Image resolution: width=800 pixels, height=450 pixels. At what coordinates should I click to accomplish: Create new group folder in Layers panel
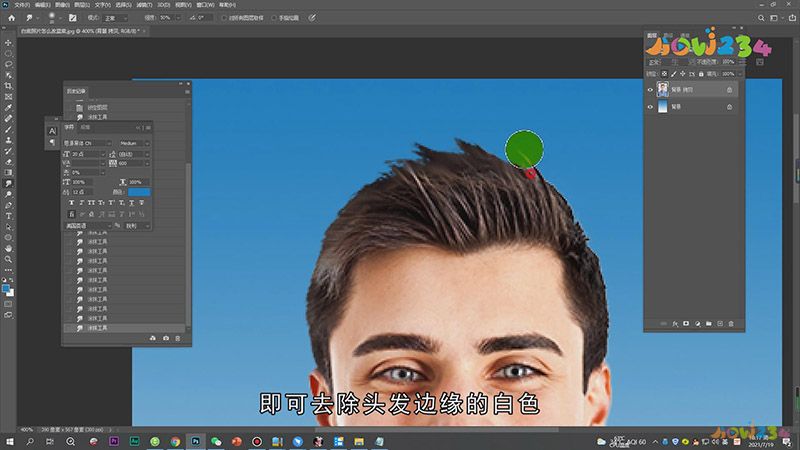tap(709, 323)
